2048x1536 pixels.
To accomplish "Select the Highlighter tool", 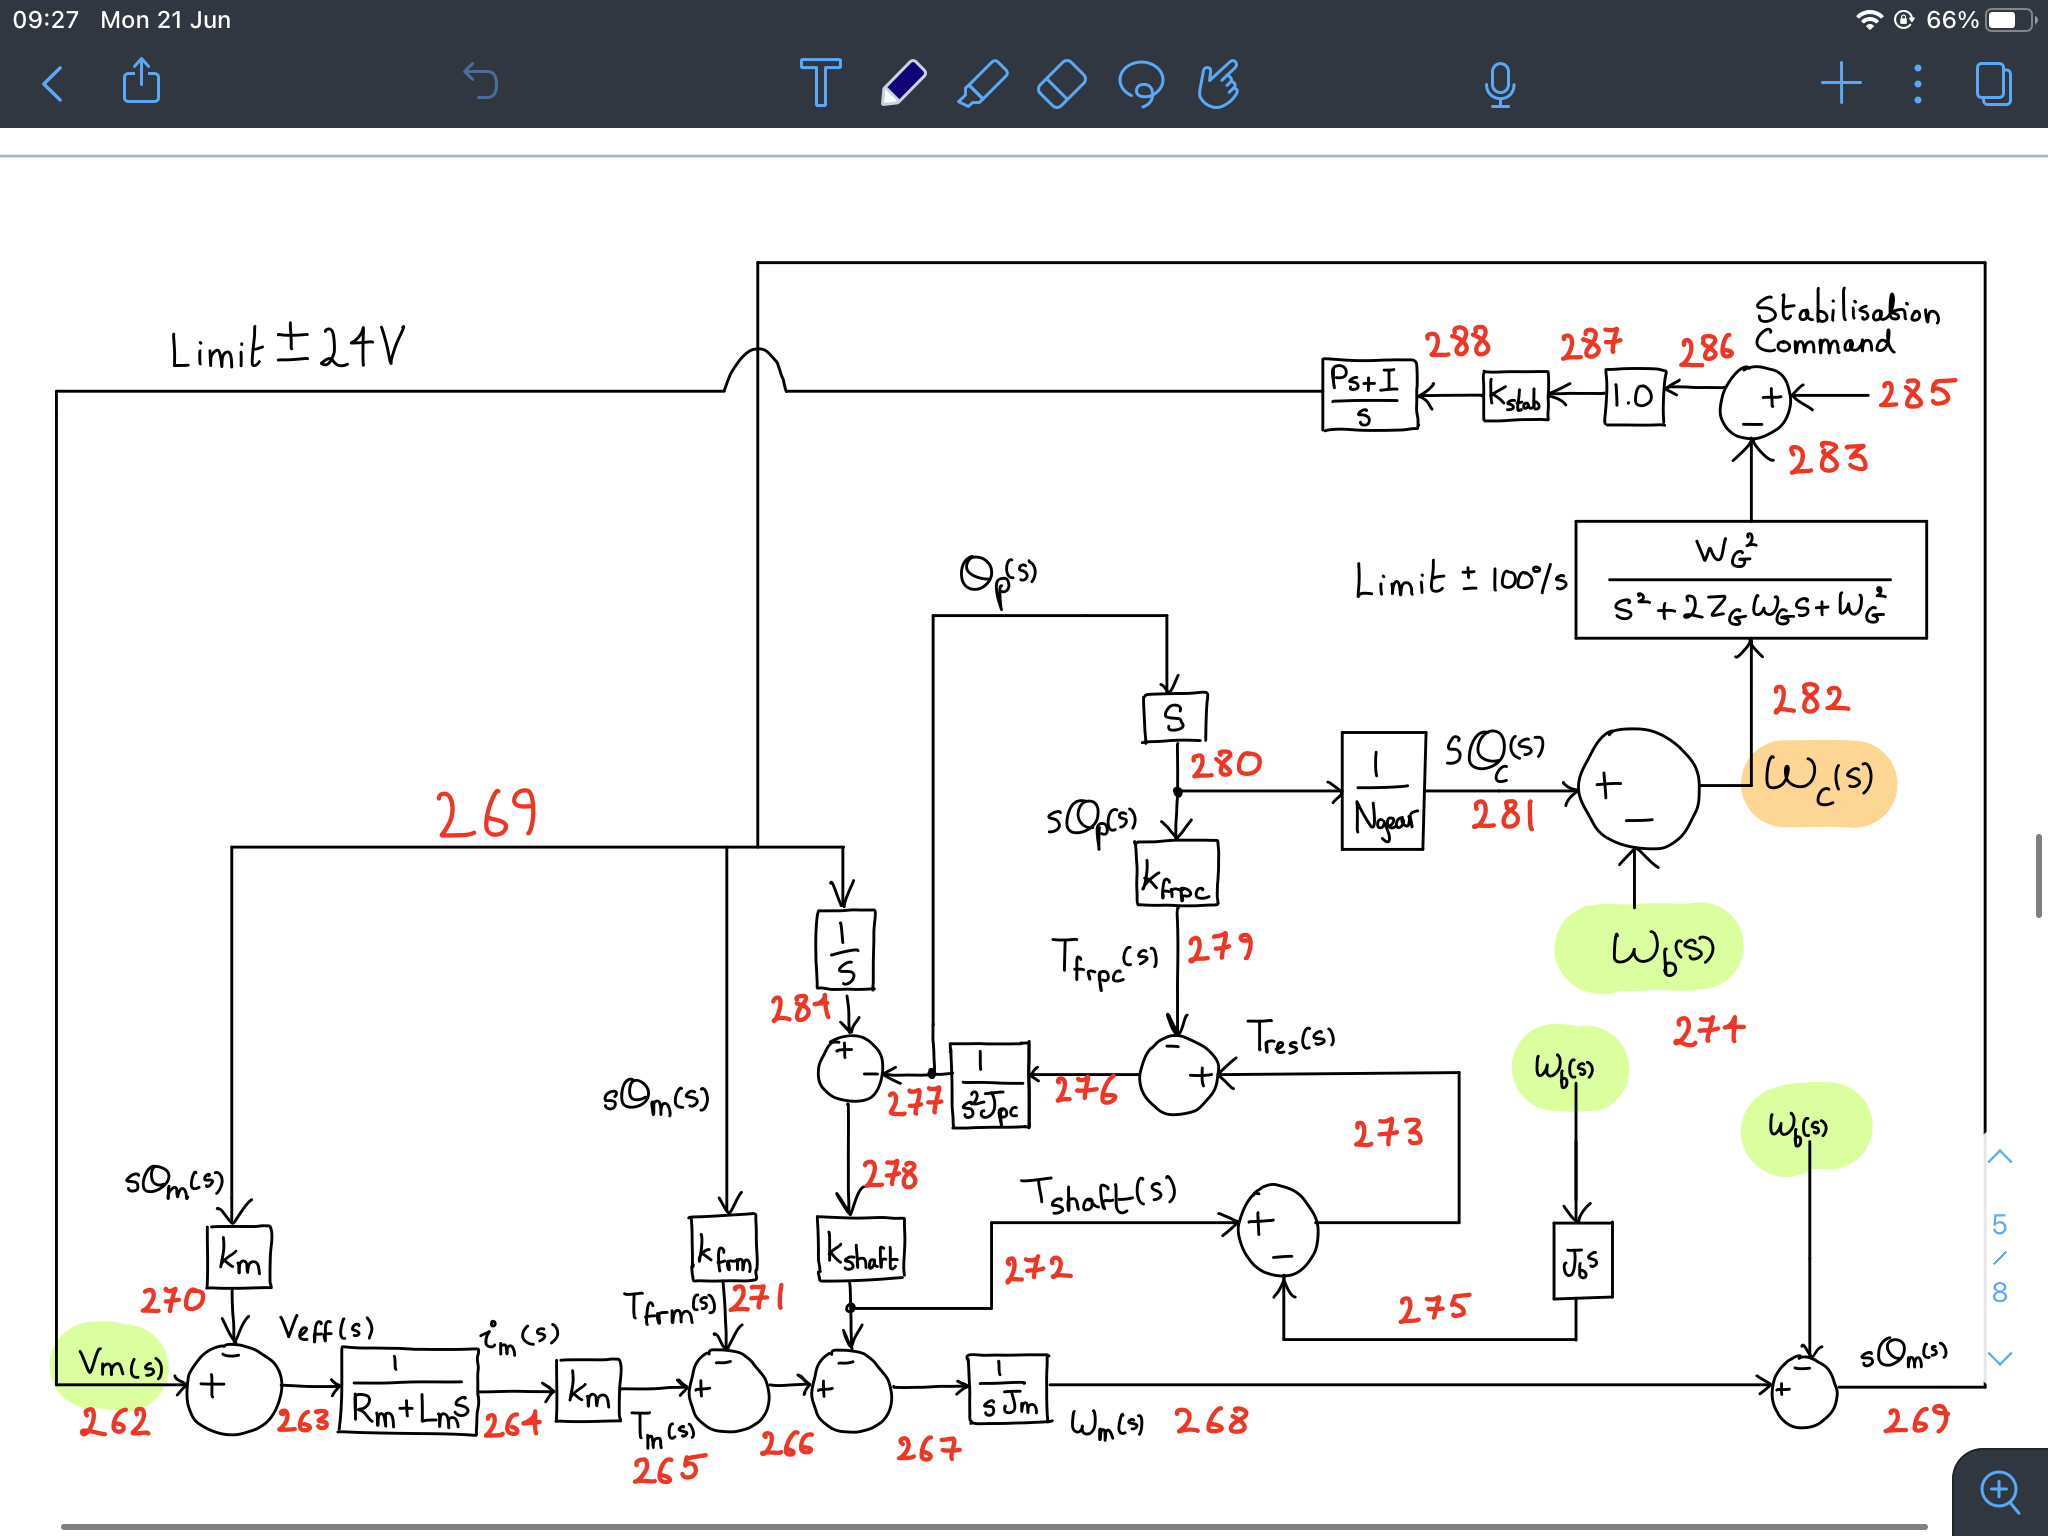I will tap(982, 82).
